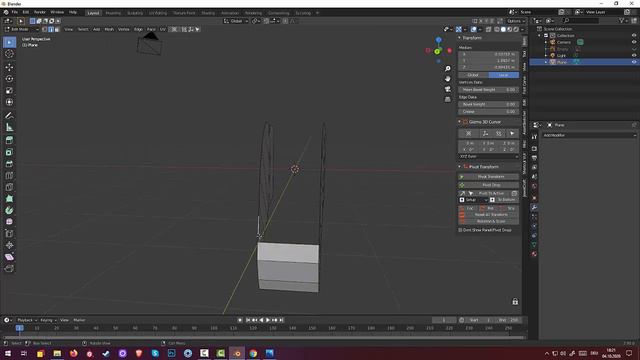This screenshot has width=640, height=360.
Task: Select the Annotate tool
Action: (9, 116)
